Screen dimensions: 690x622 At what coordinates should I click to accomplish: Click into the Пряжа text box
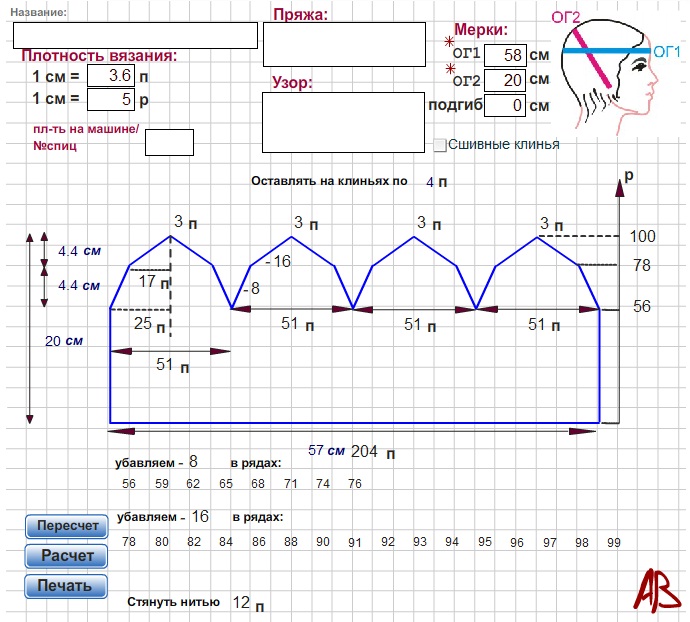[344, 45]
